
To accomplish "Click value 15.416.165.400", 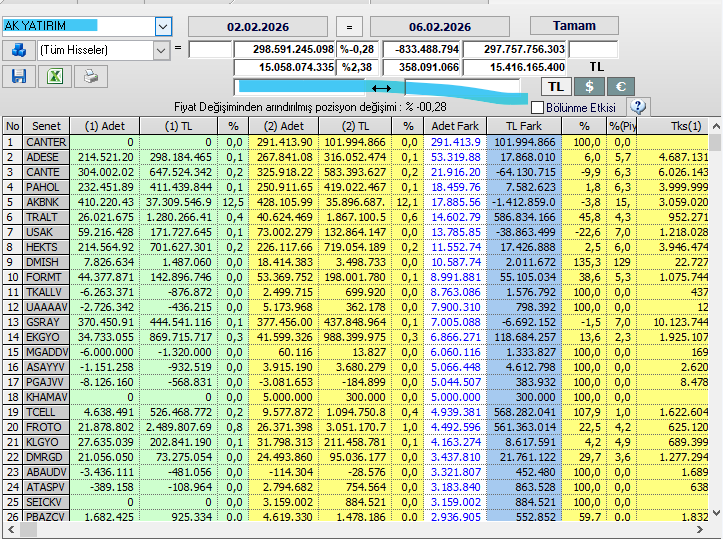I will coord(515,67).
